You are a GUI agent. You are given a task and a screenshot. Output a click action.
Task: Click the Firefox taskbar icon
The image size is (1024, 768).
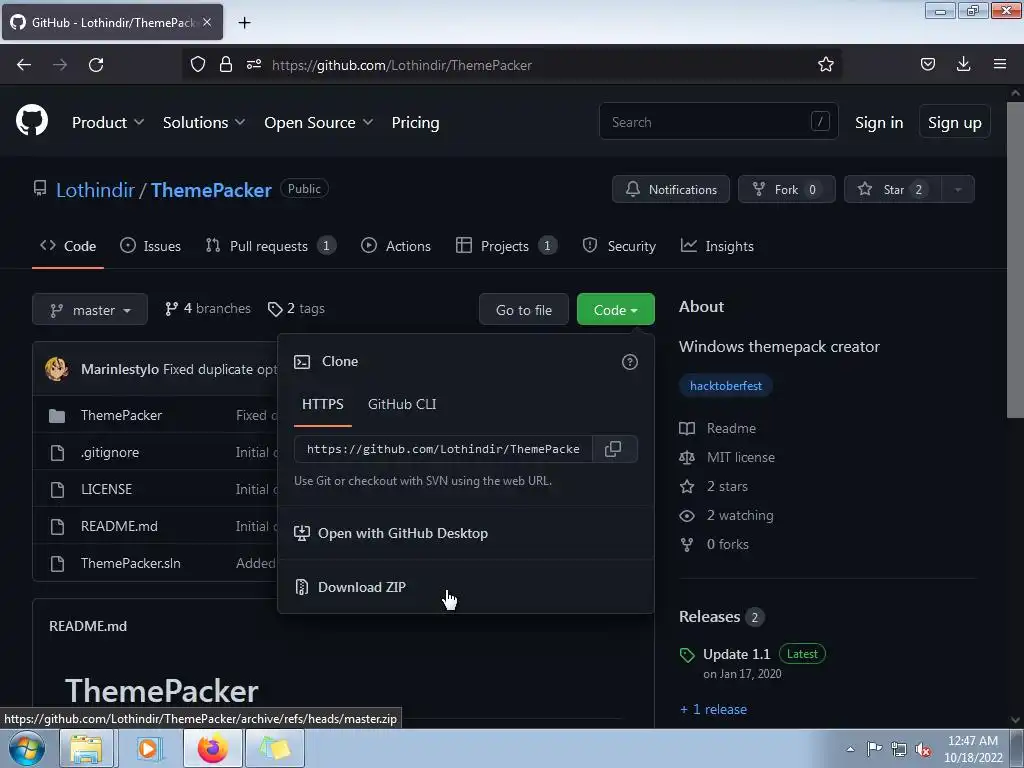coord(213,748)
